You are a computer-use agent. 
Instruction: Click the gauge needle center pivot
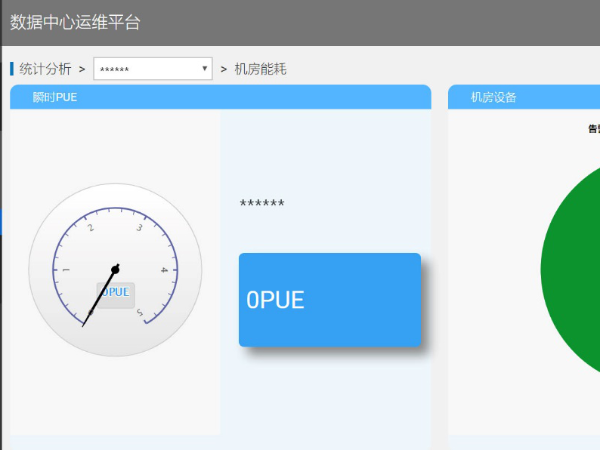tap(115, 269)
